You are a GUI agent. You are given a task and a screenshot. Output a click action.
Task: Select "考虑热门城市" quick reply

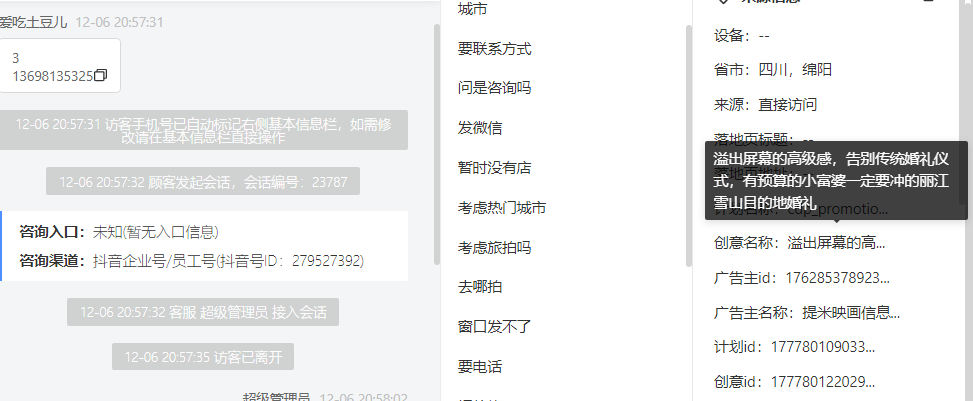click(502, 207)
